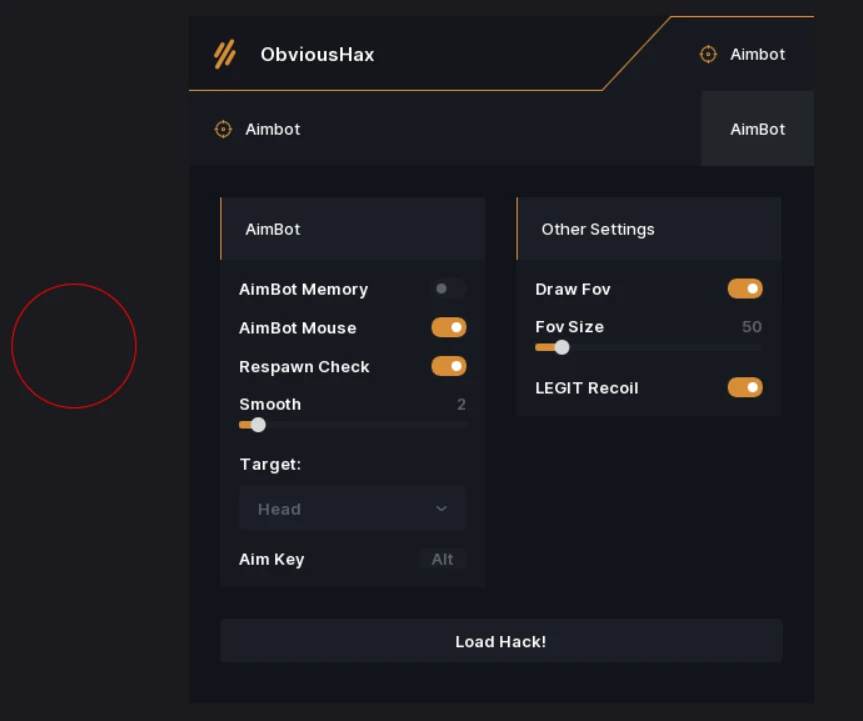The height and width of the screenshot is (721, 863).
Task: Disable the AimBot Mouse toggle
Action: point(449,327)
